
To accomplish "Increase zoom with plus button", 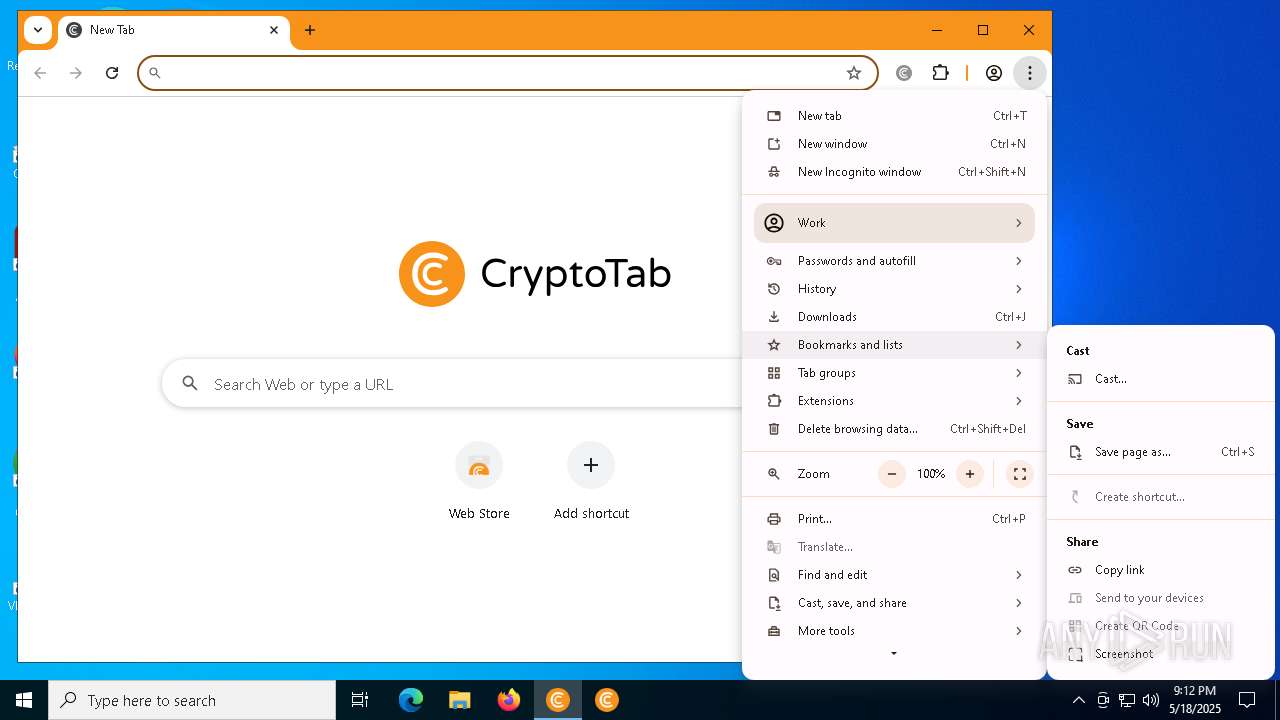I will 970,474.
